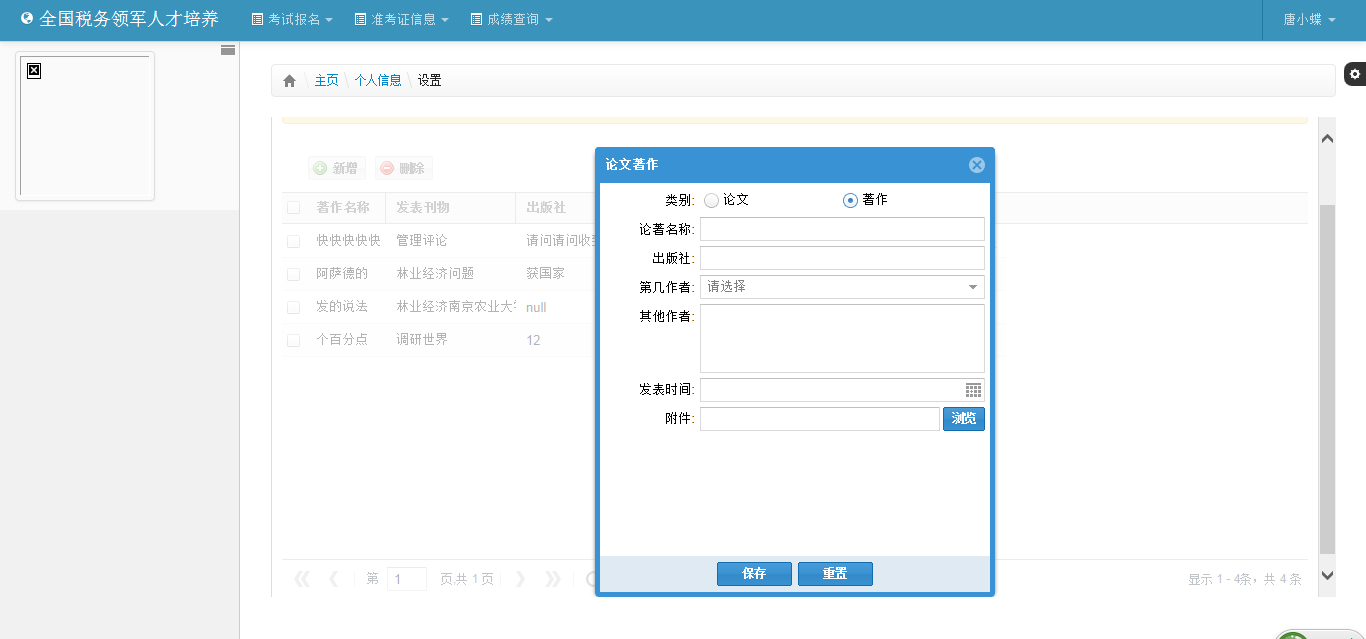Click the 全国税务领军人才培养 site title
Screen dimensions: 1366x639
click(x=129, y=19)
